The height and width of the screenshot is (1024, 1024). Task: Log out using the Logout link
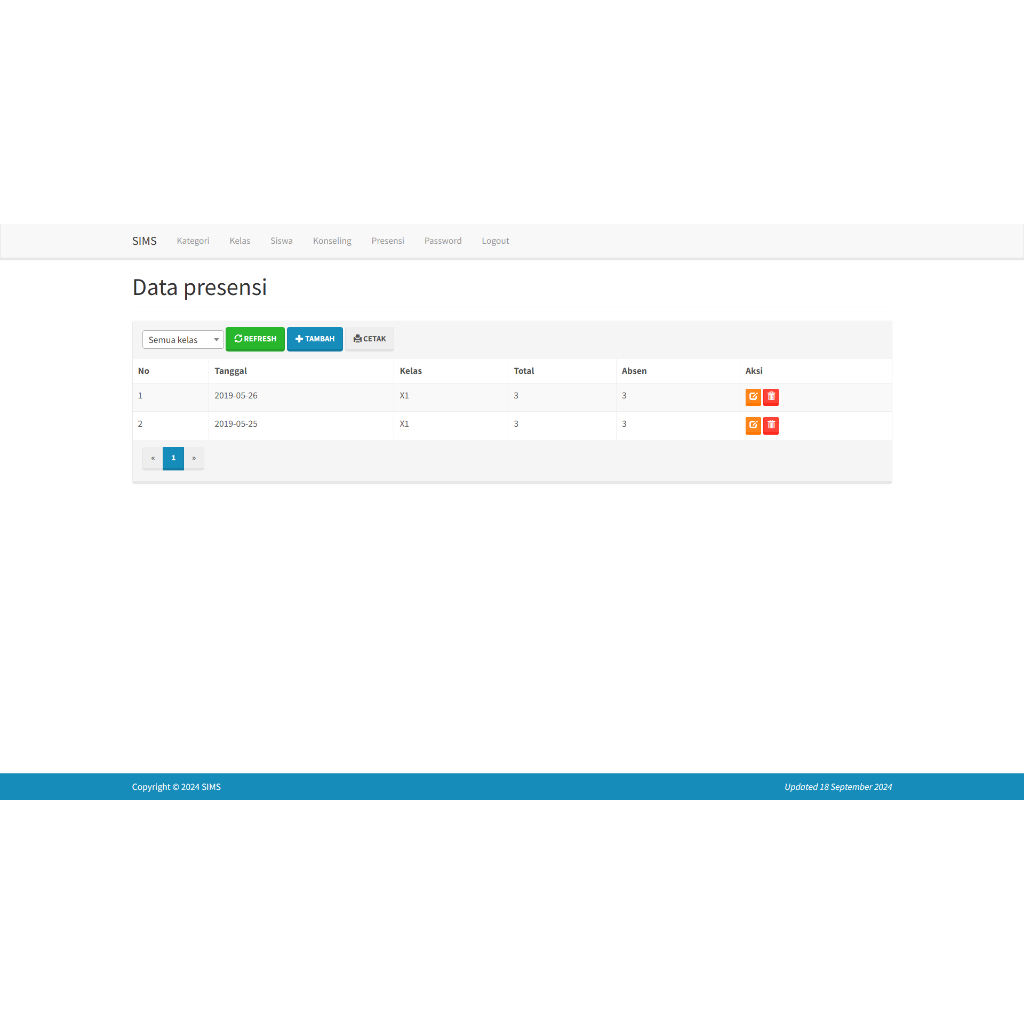pos(496,241)
